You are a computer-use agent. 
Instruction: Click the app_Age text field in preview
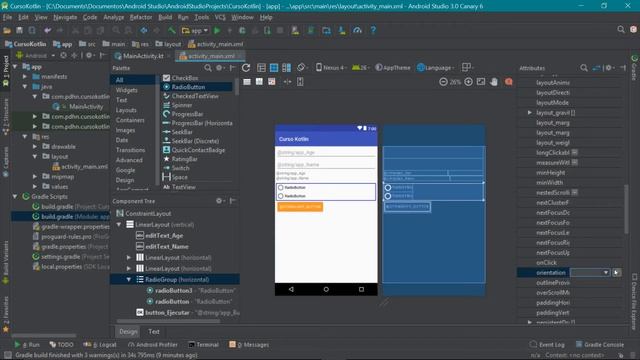[x=325, y=153]
